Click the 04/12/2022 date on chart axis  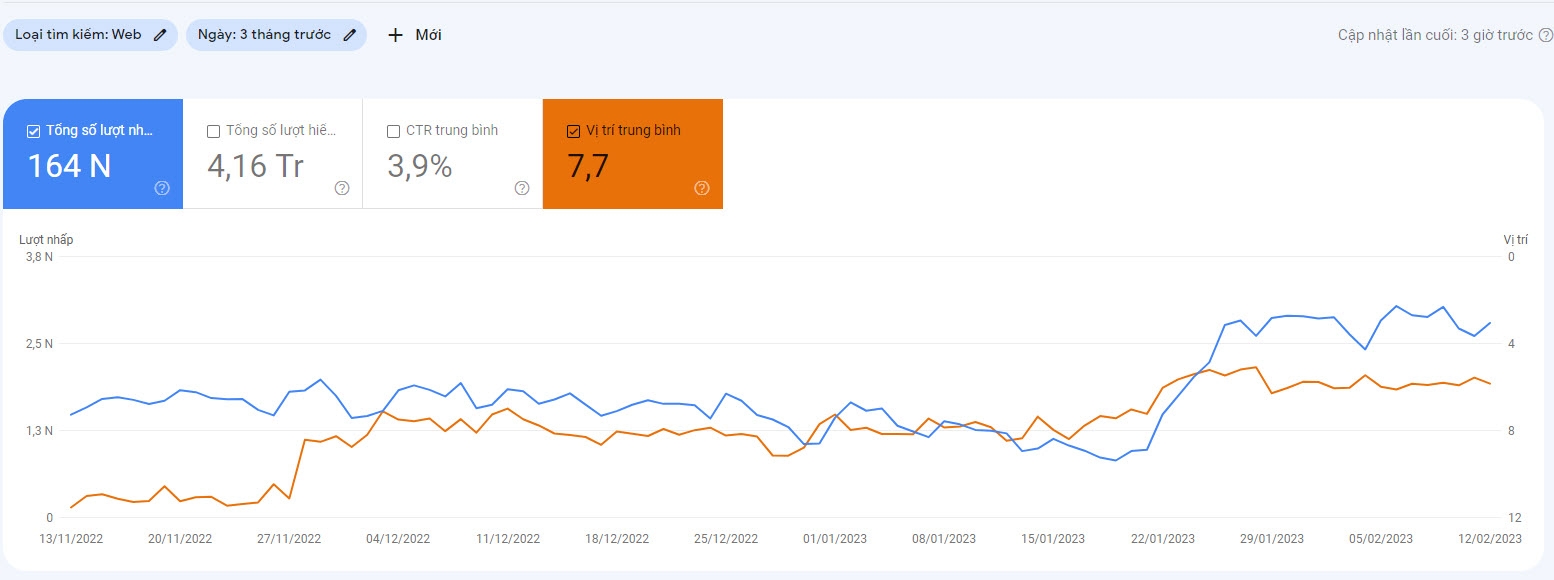(398, 538)
